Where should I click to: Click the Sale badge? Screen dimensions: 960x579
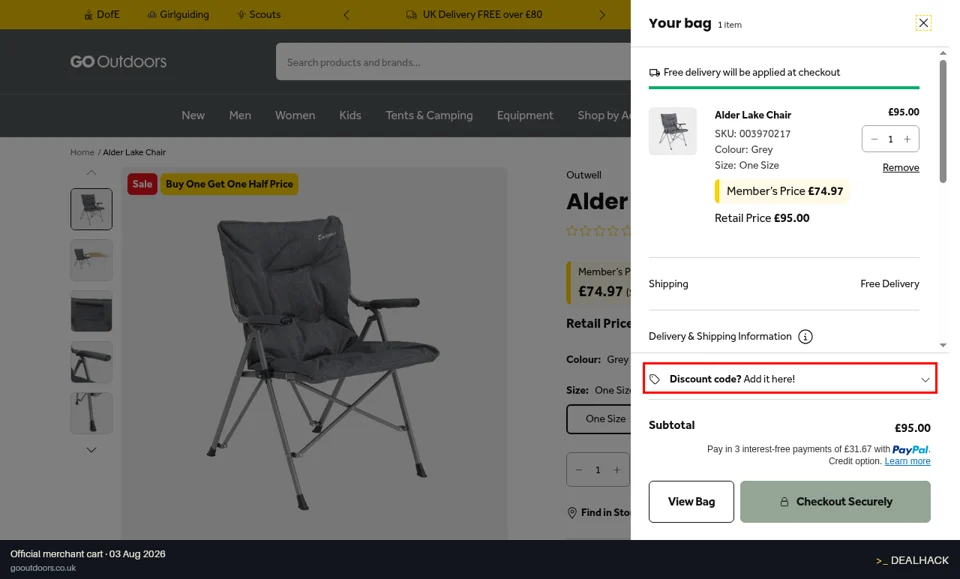click(142, 184)
